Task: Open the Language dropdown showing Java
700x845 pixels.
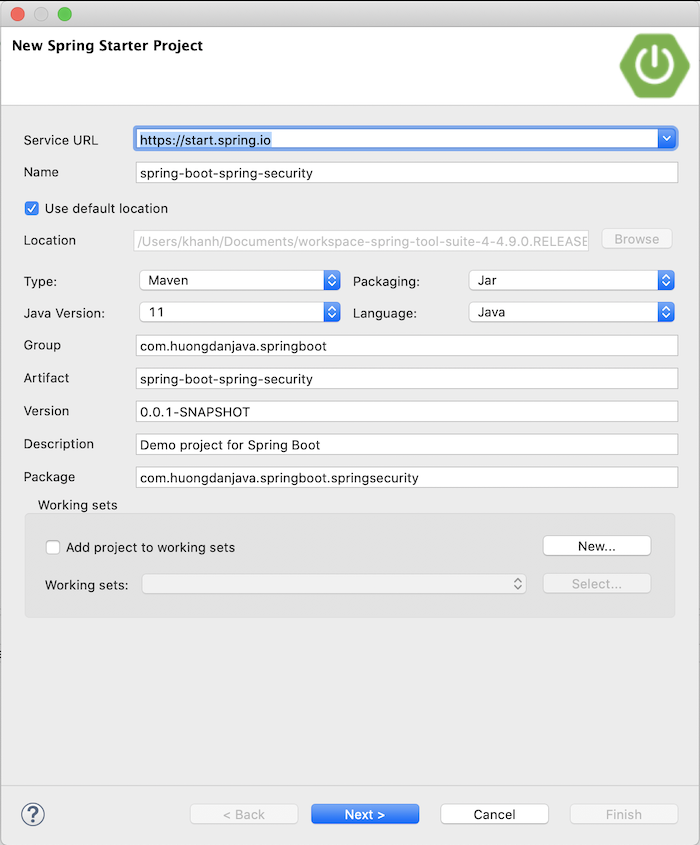Action: (x=665, y=312)
